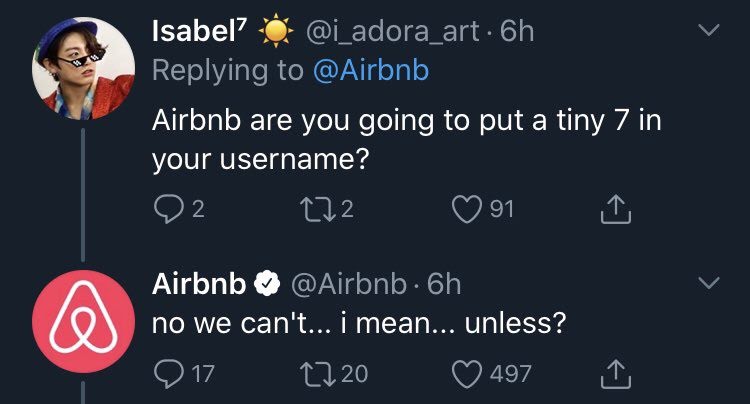The width and height of the screenshot is (750, 404).
Task: Click the @Airbnb handle beside the verified badge
Action: pyautogui.click(x=350, y=285)
